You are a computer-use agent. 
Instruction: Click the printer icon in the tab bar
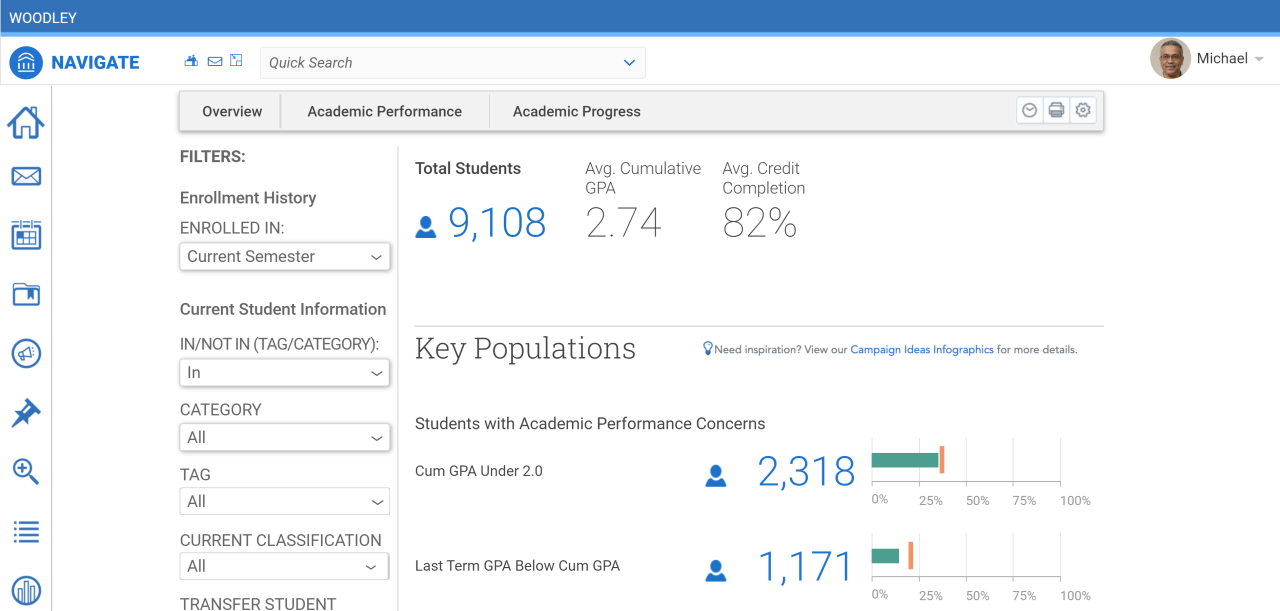(1056, 111)
